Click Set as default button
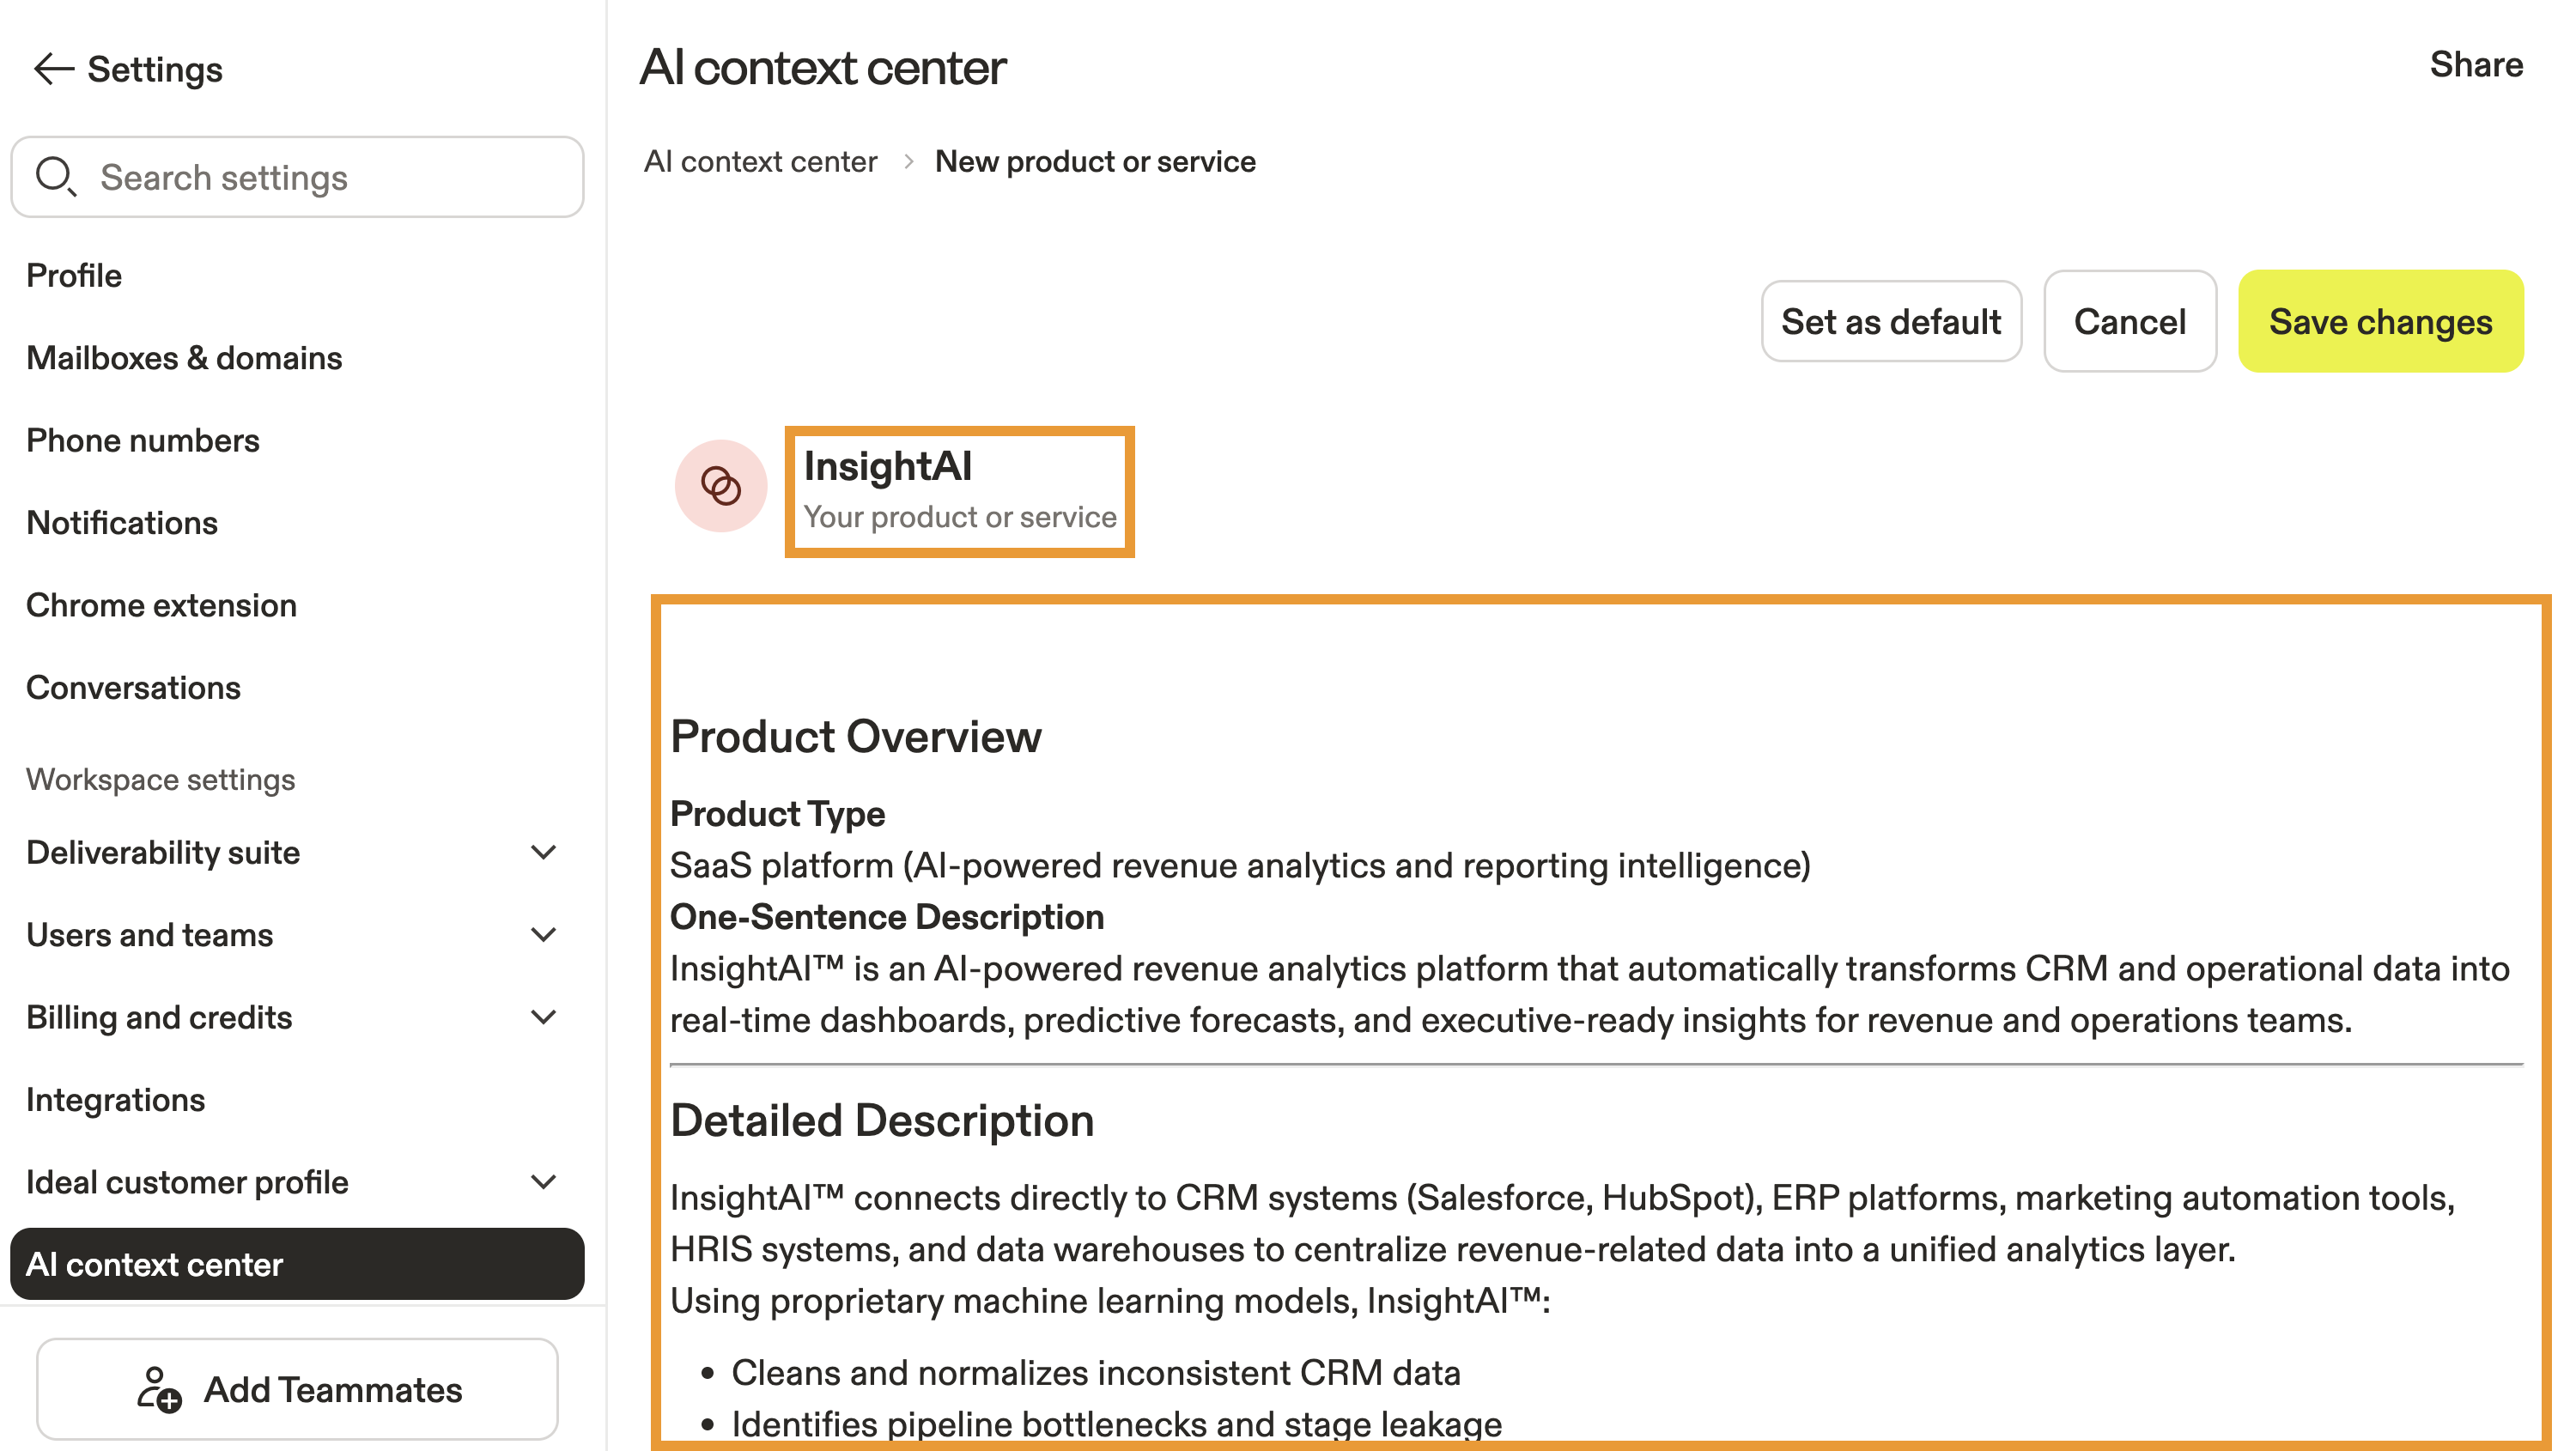The height and width of the screenshot is (1451, 2576). pyautogui.click(x=1890, y=322)
